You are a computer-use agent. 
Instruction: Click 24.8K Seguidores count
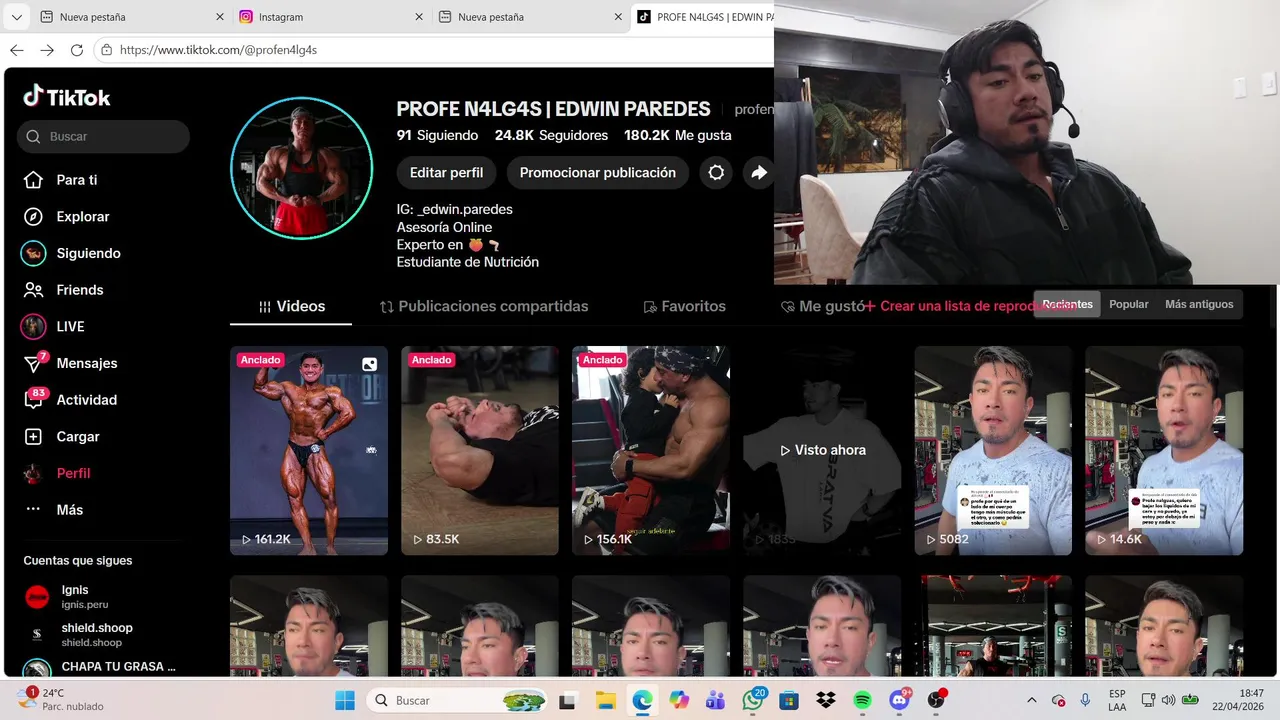coord(551,135)
